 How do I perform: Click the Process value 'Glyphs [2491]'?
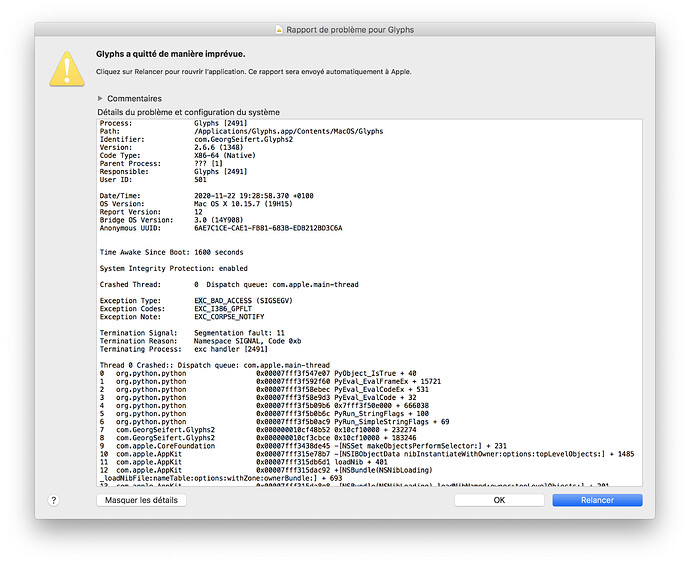(220, 123)
